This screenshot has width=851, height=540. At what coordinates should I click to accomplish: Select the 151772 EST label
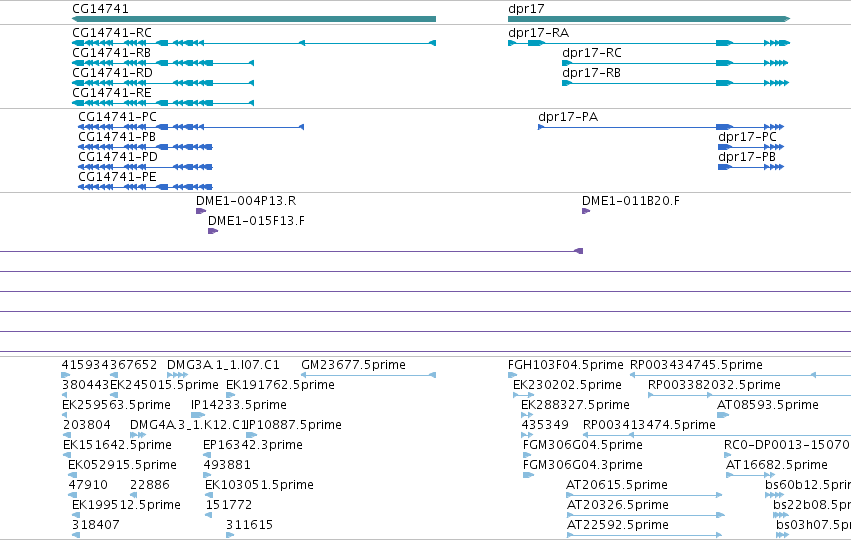click(228, 505)
